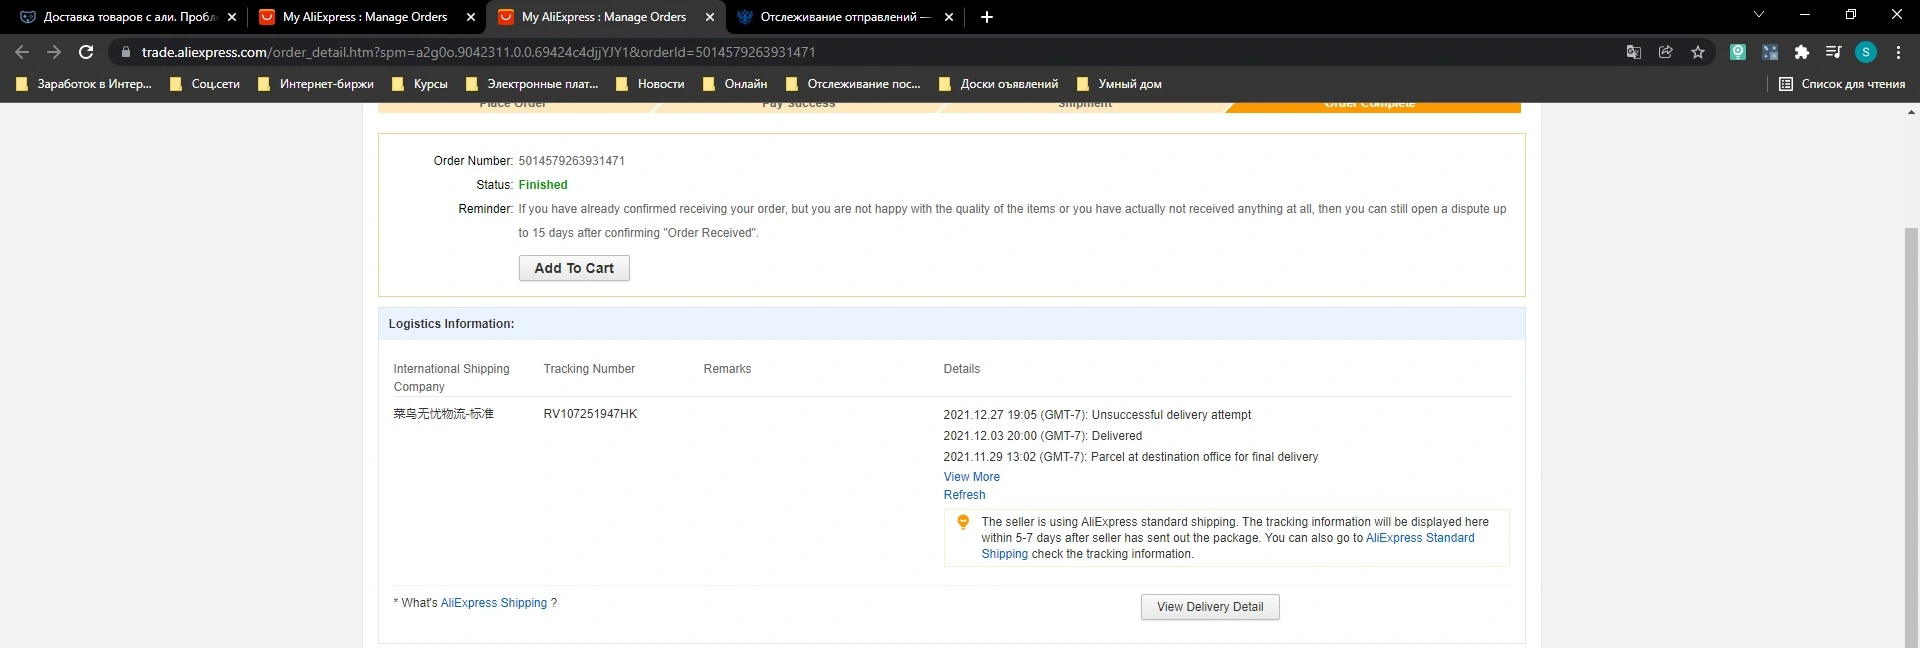Select the active 'My AliExpress : Manage Orders' tab
The width and height of the screenshot is (1920, 648).
(605, 17)
